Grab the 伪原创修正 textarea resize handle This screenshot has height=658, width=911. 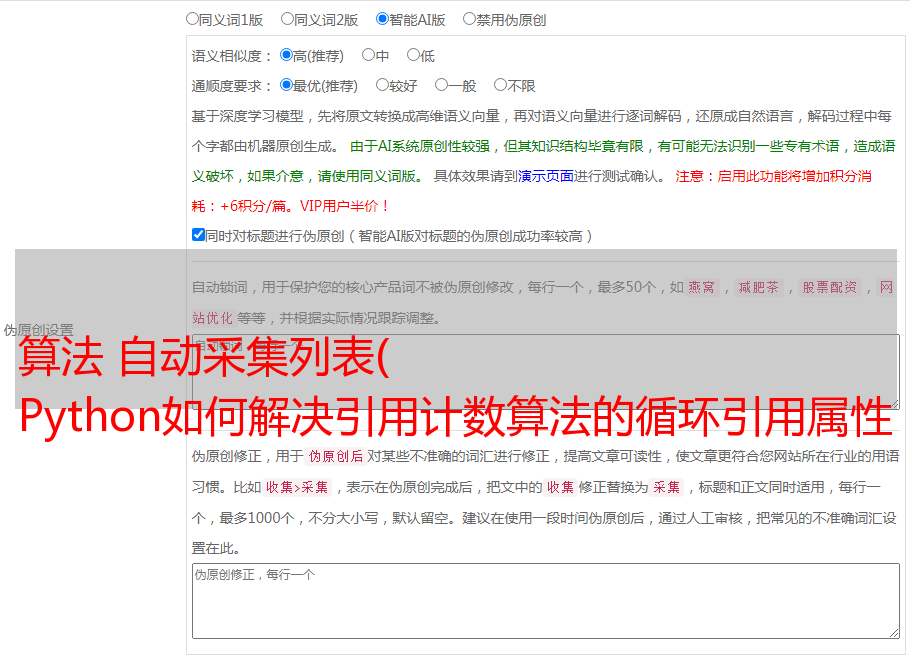[893, 631]
